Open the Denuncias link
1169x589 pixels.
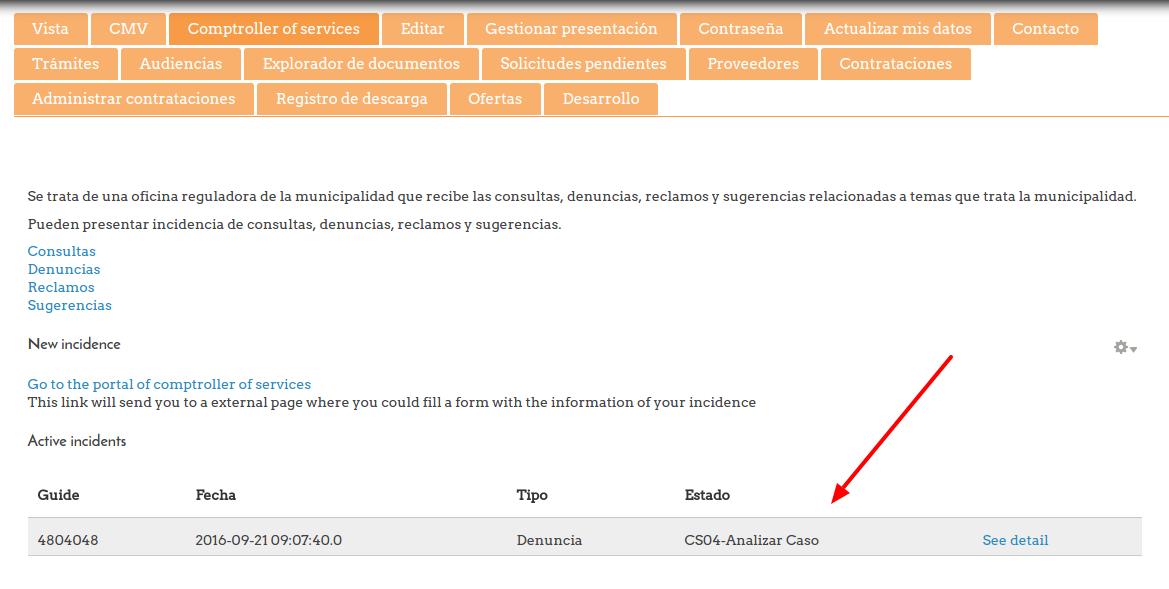[x=64, y=269]
